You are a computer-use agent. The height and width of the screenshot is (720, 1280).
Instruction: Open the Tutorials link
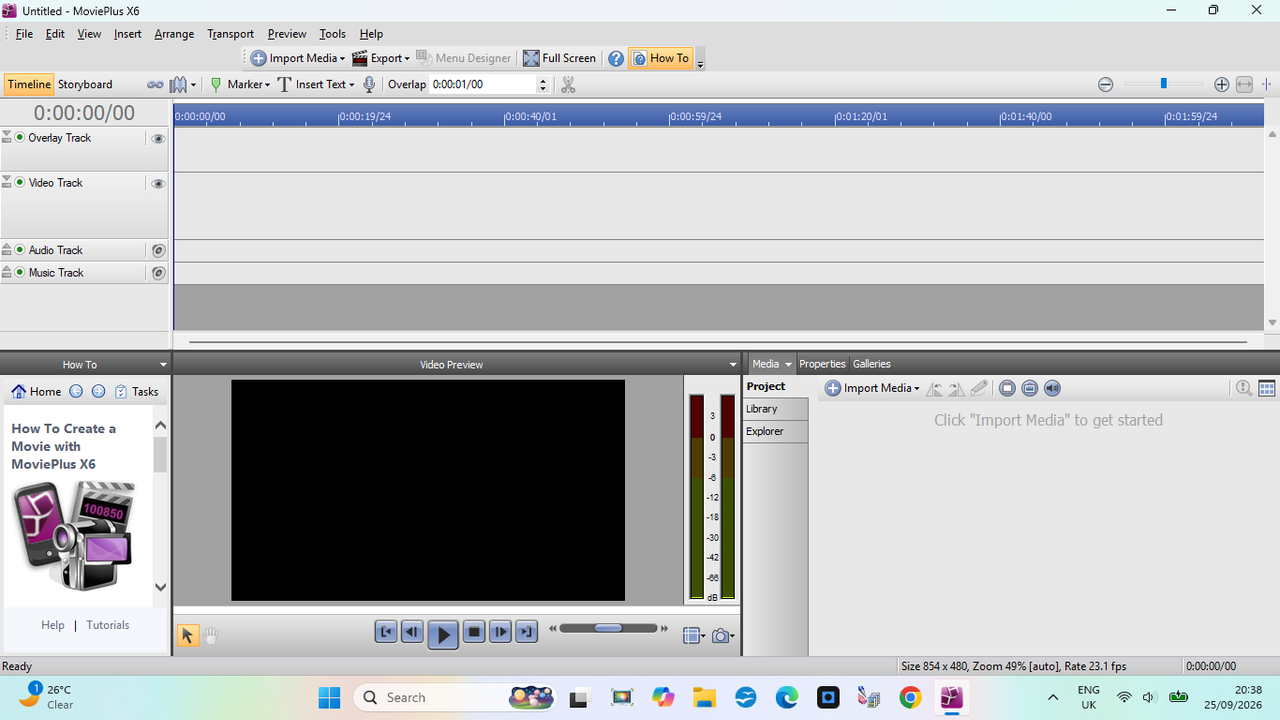pos(108,625)
